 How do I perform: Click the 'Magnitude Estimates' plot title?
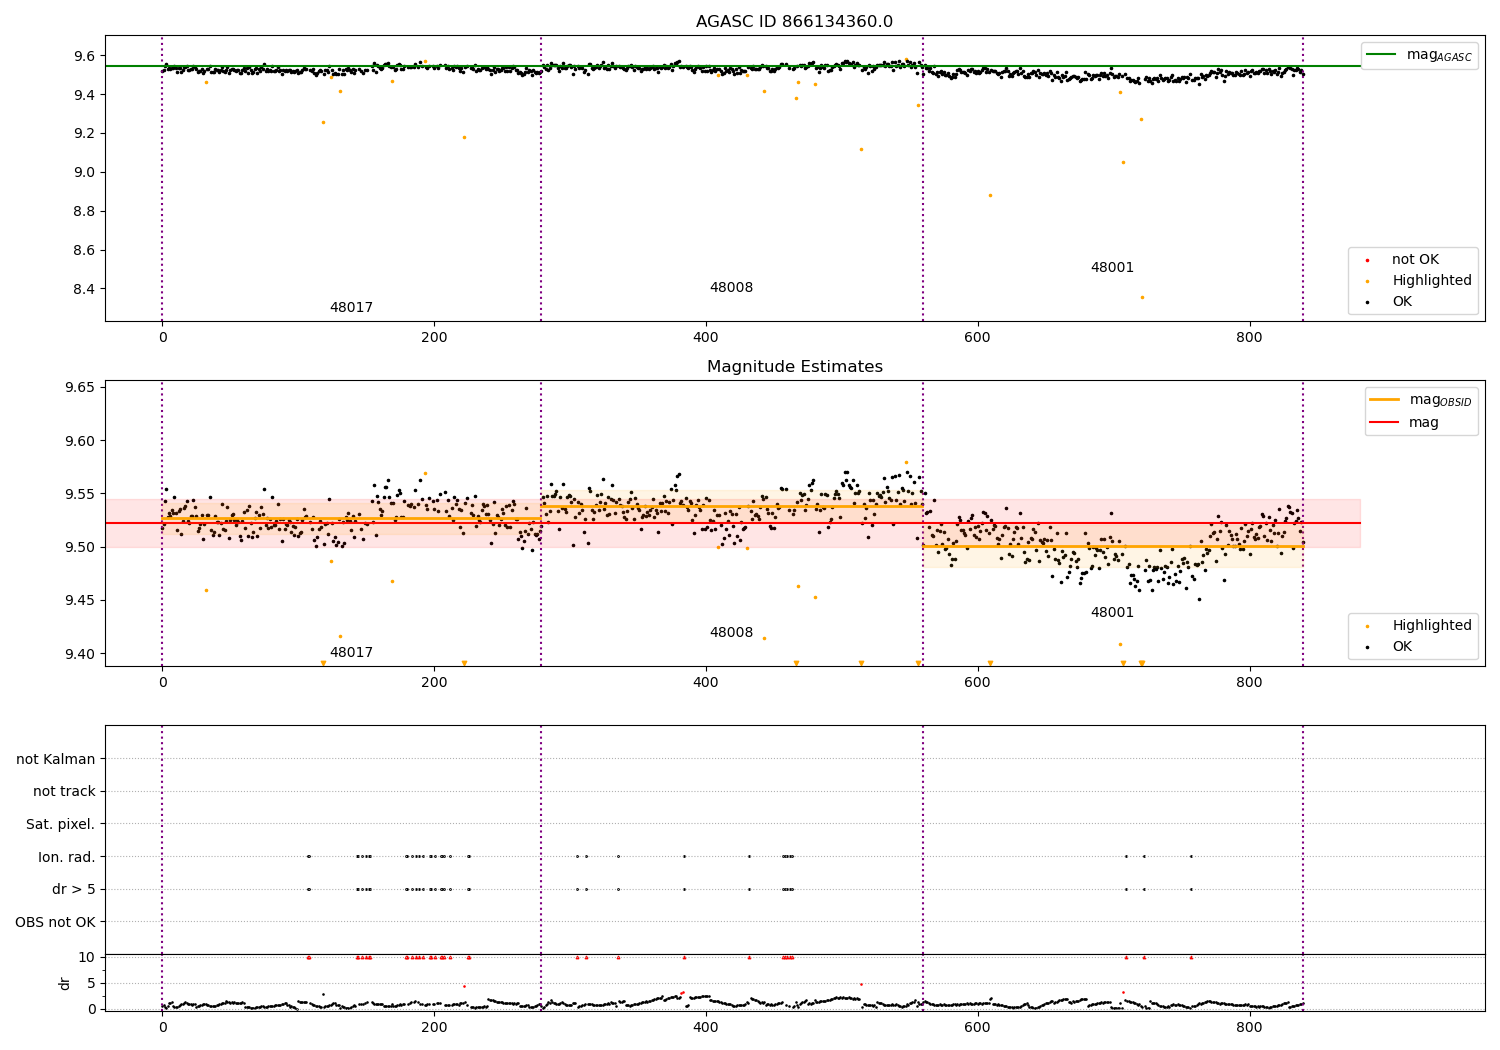coord(794,367)
